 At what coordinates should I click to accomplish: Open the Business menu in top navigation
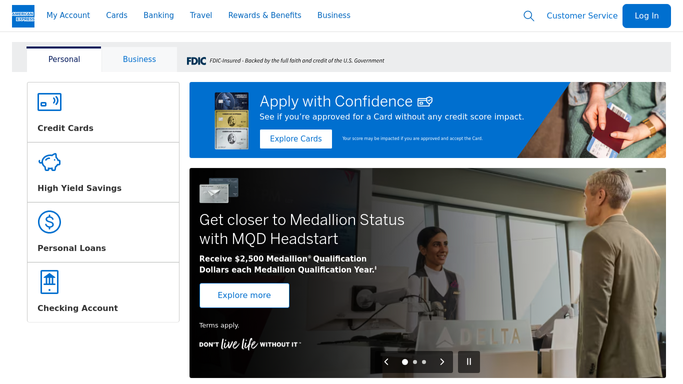[334, 15]
